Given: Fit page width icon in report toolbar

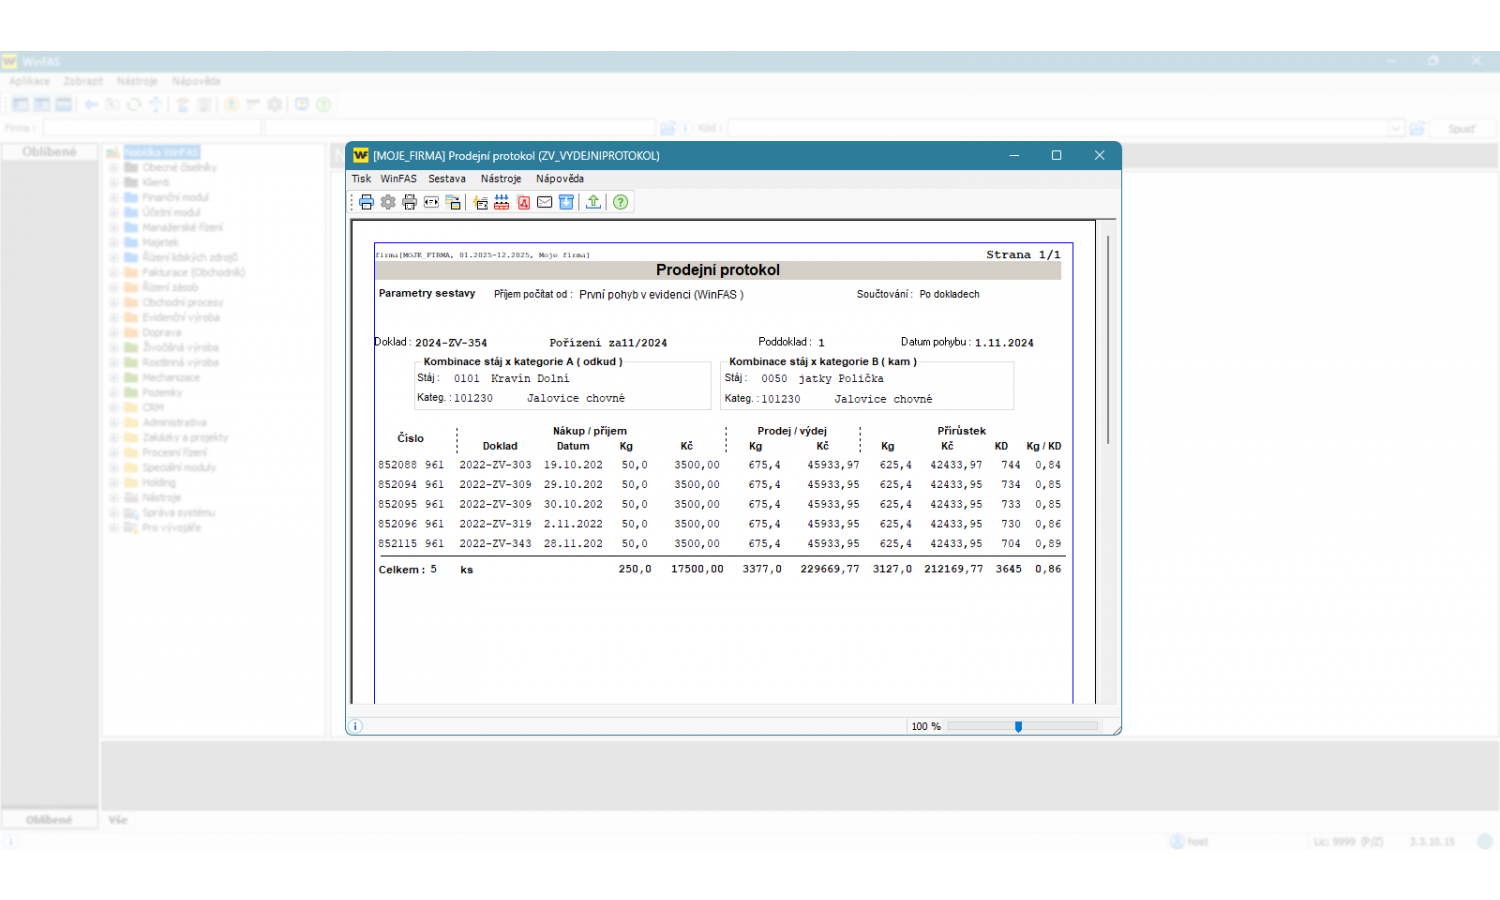Looking at the screenshot, I should 431,202.
